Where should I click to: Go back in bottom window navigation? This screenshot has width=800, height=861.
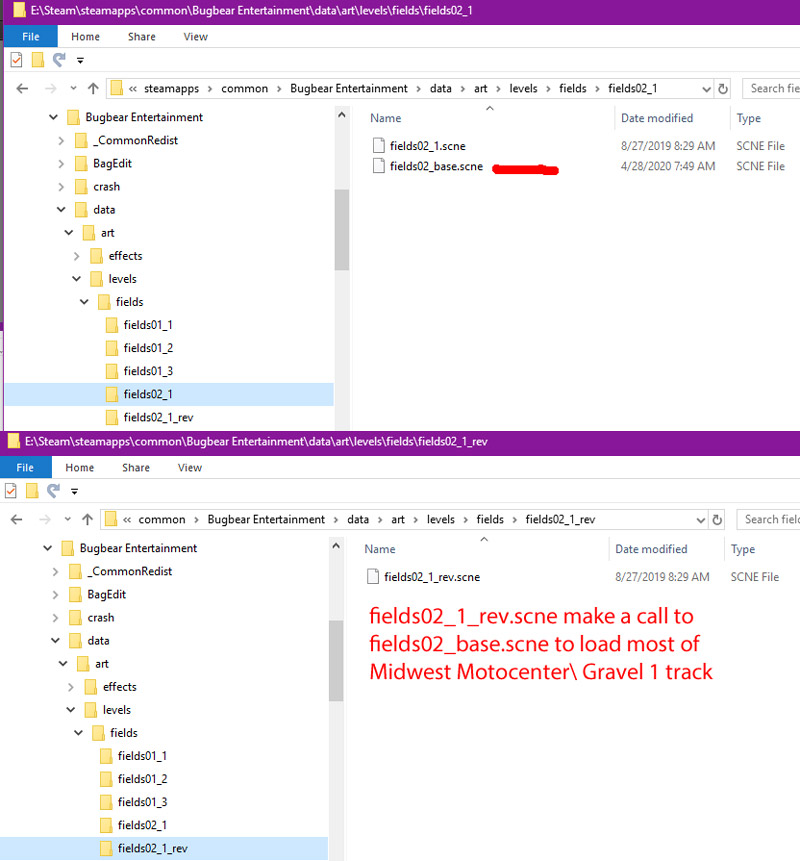pos(16,519)
